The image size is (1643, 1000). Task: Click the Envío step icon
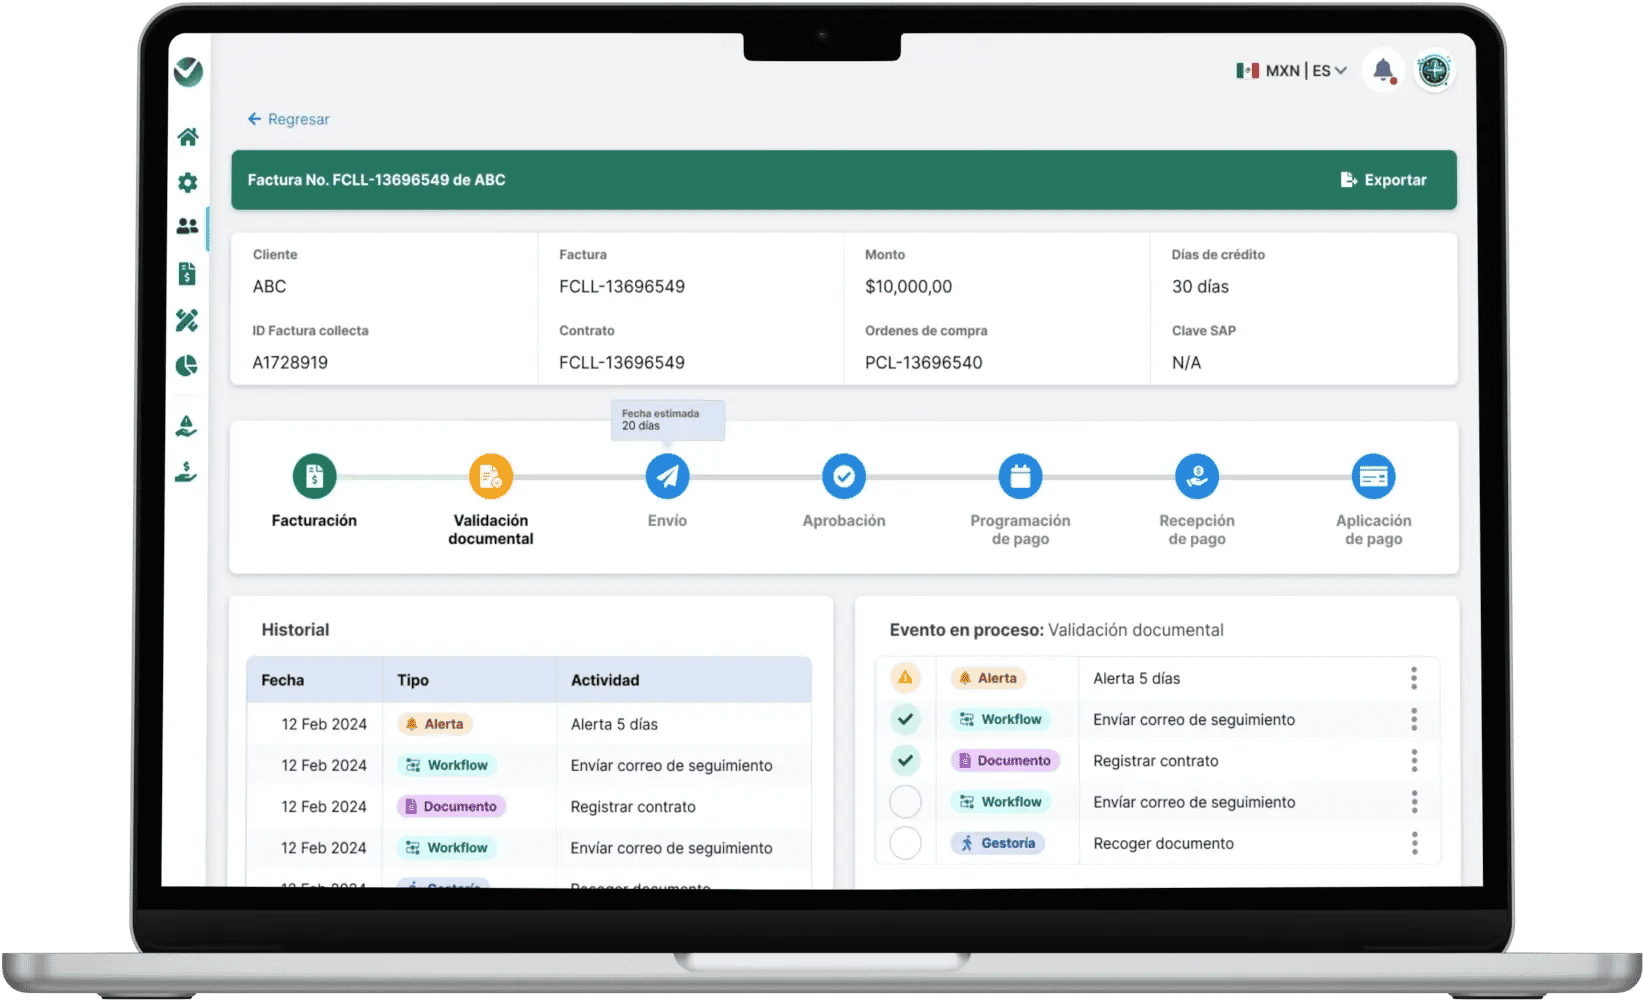(667, 477)
